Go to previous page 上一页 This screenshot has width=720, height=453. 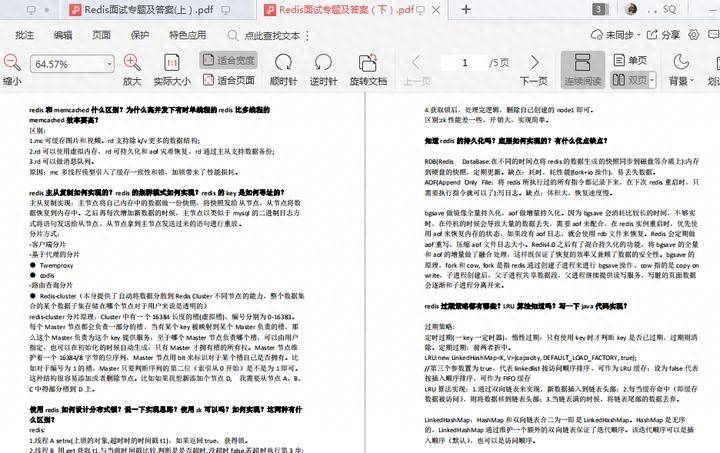(416, 70)
